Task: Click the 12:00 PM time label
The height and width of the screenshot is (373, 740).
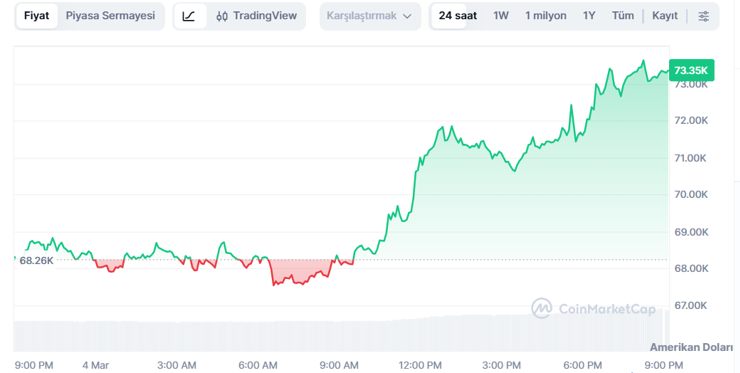Action: (x=420, y=365)
